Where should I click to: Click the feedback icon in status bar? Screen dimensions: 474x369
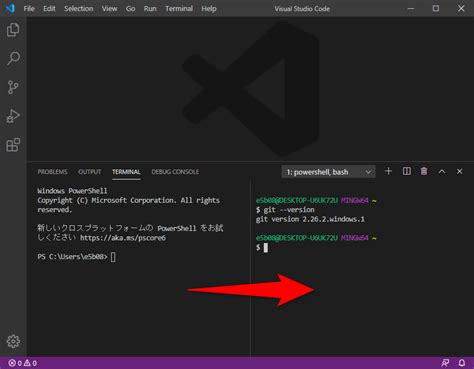coord(445,363)
